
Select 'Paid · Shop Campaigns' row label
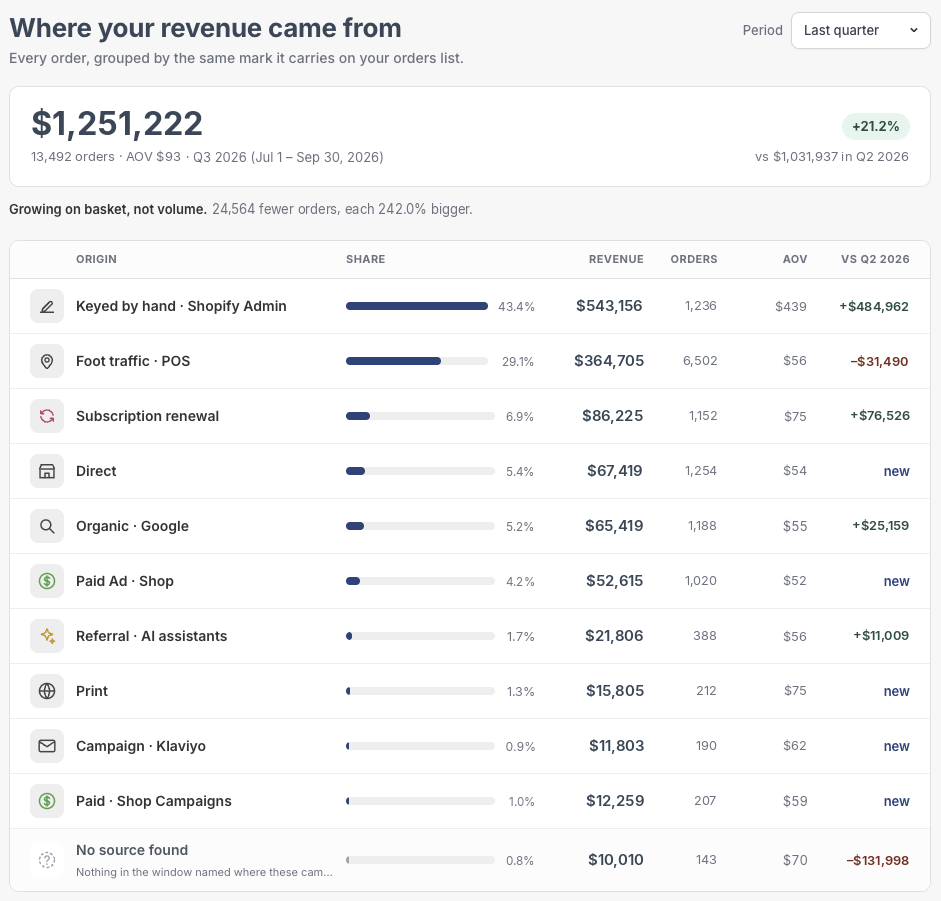click(154, 801)
